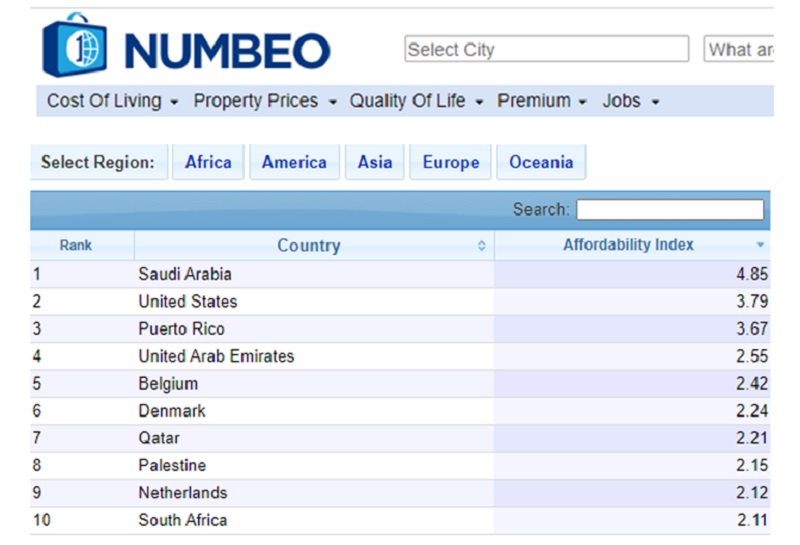The image size is (800, 545).
Task: Click the 2.15 affordability value
Action: (752, 465)
